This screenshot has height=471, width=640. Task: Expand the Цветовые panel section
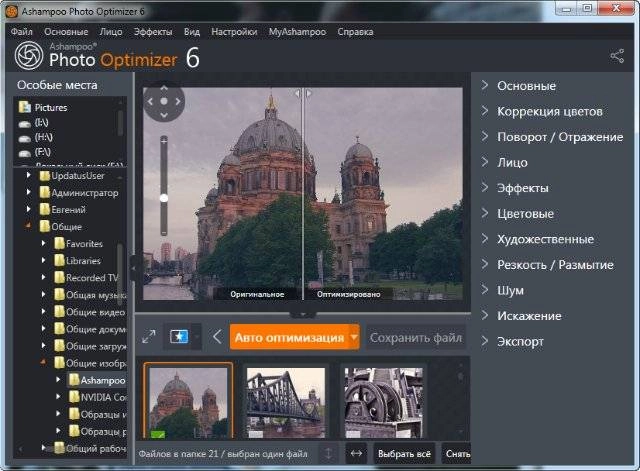tap(517, 213)
